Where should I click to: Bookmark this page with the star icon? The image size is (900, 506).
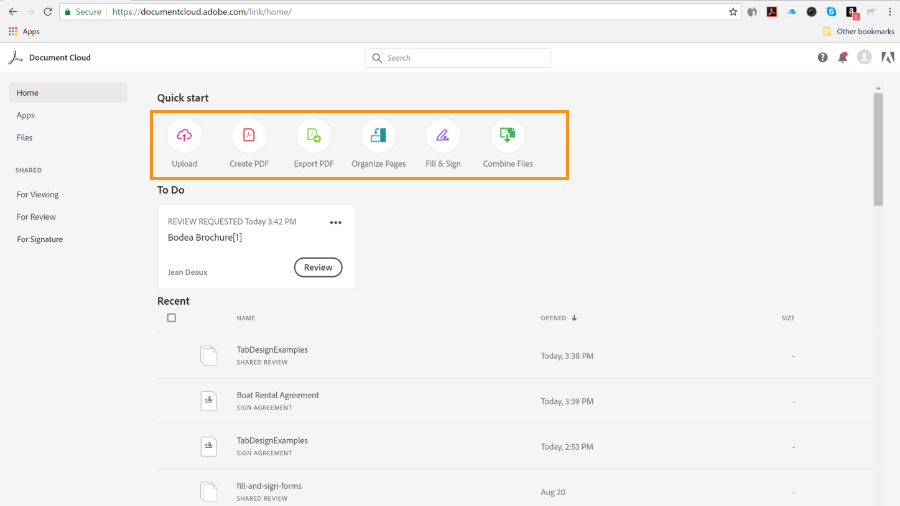tap(733, 11)
